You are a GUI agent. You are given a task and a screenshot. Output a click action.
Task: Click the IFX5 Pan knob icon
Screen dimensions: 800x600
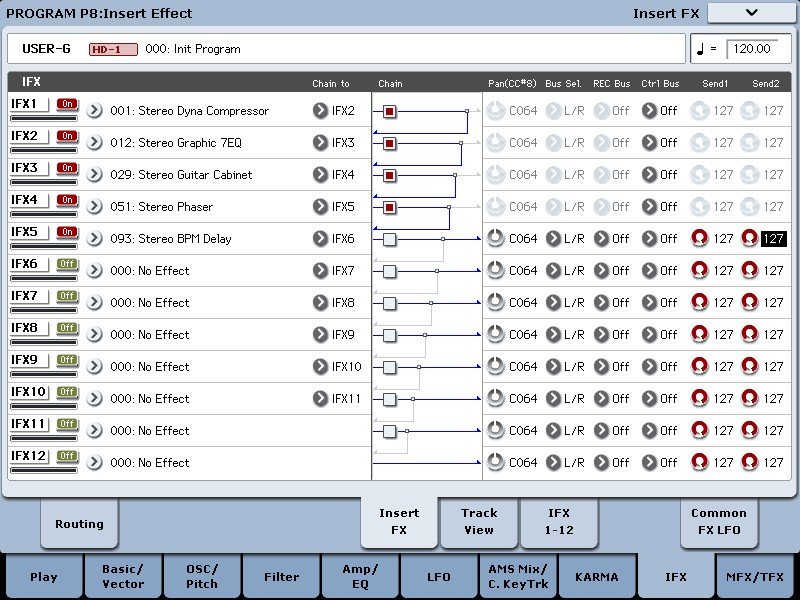(x=496, y=239)
